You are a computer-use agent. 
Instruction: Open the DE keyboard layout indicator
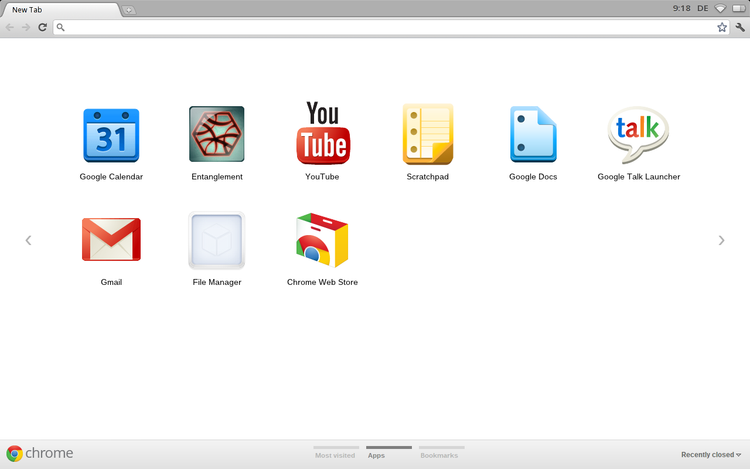[703, 8]
